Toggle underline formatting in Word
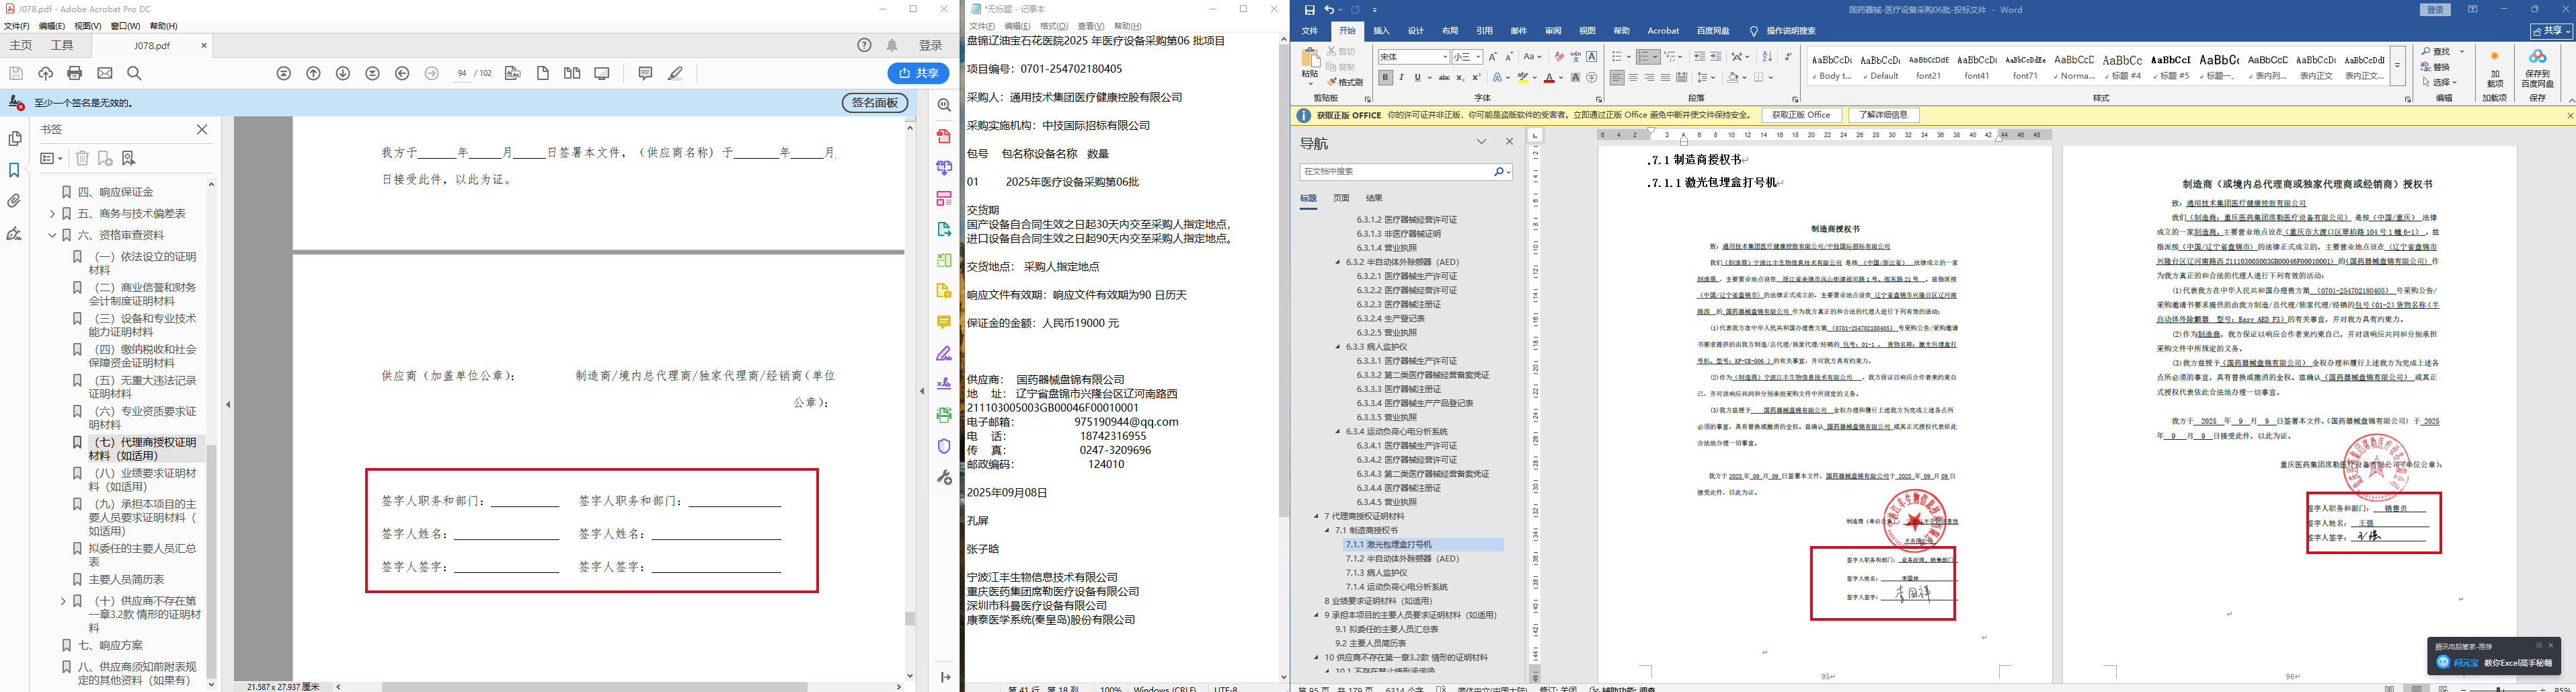2576x692 pixels. coord(1417,77)
